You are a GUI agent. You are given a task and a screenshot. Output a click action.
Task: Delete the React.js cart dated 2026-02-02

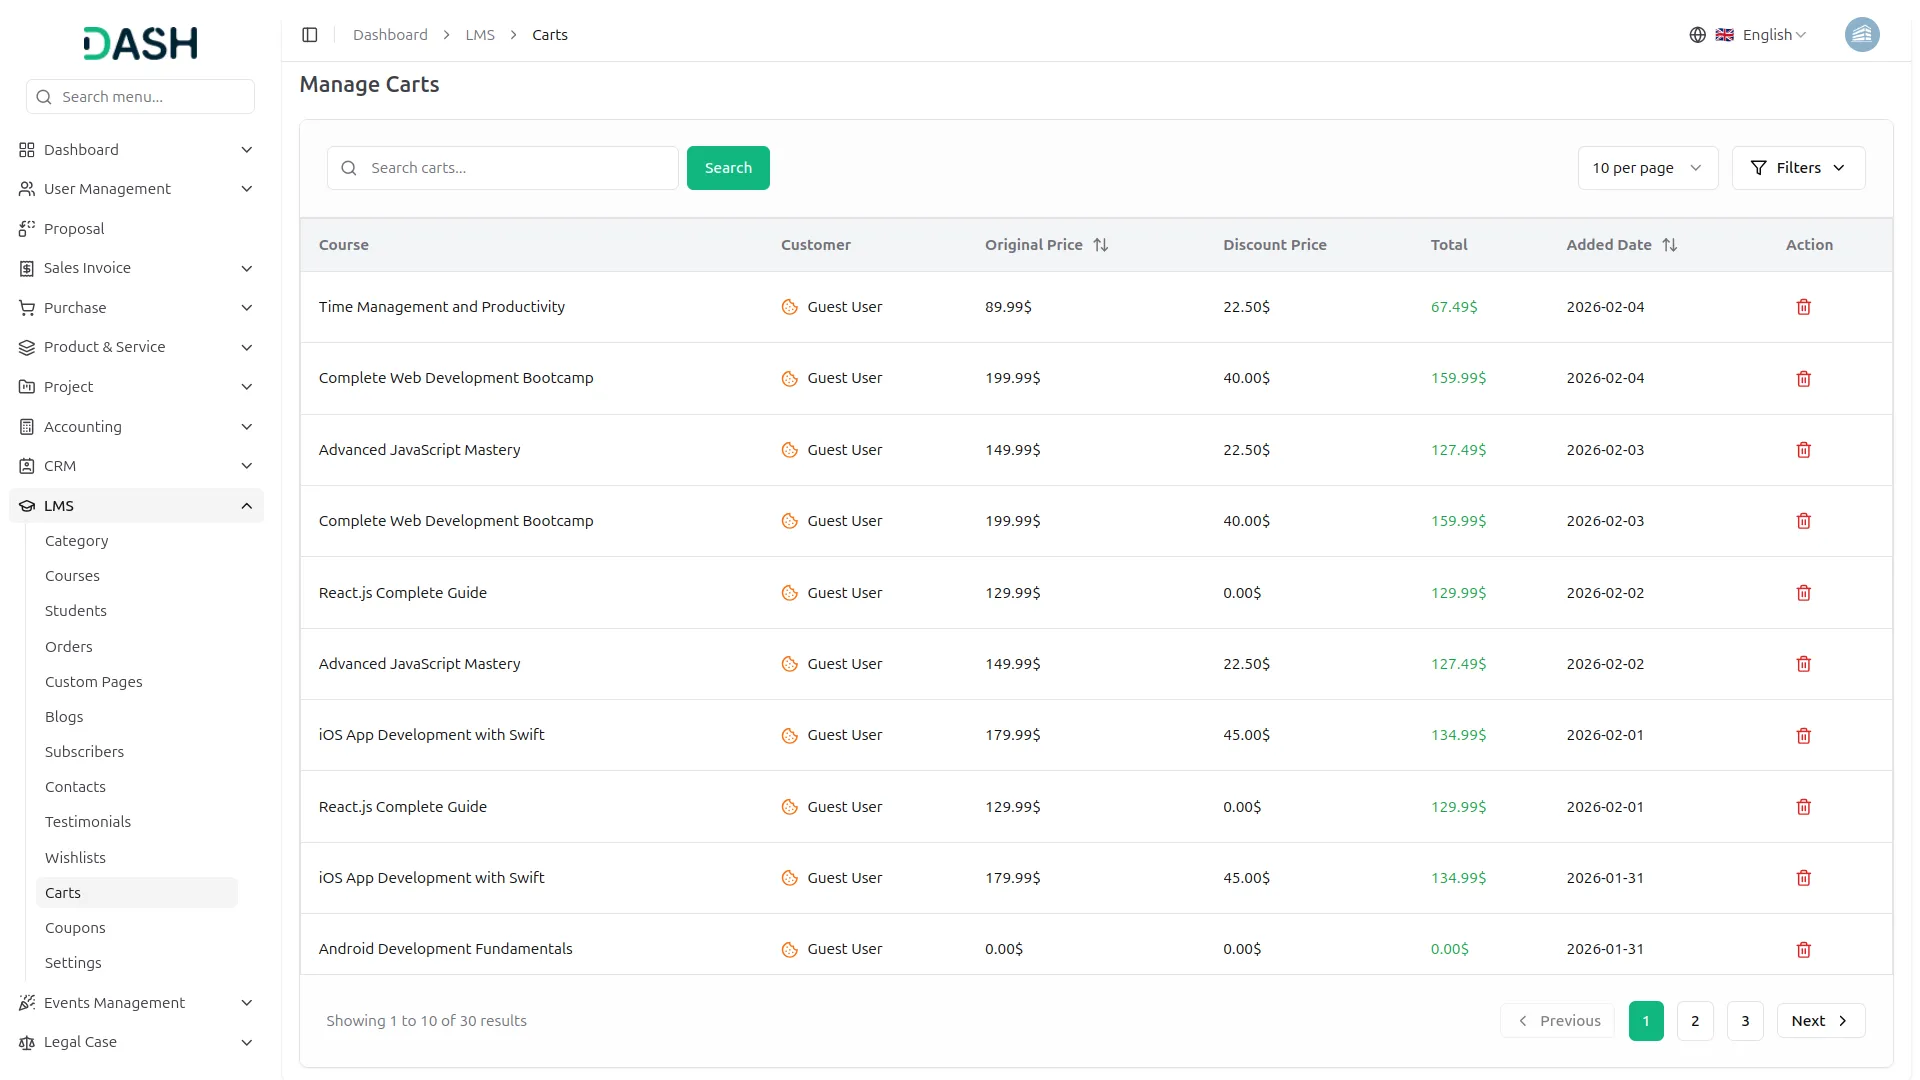pyautogui.click(x=1803, y=593)
